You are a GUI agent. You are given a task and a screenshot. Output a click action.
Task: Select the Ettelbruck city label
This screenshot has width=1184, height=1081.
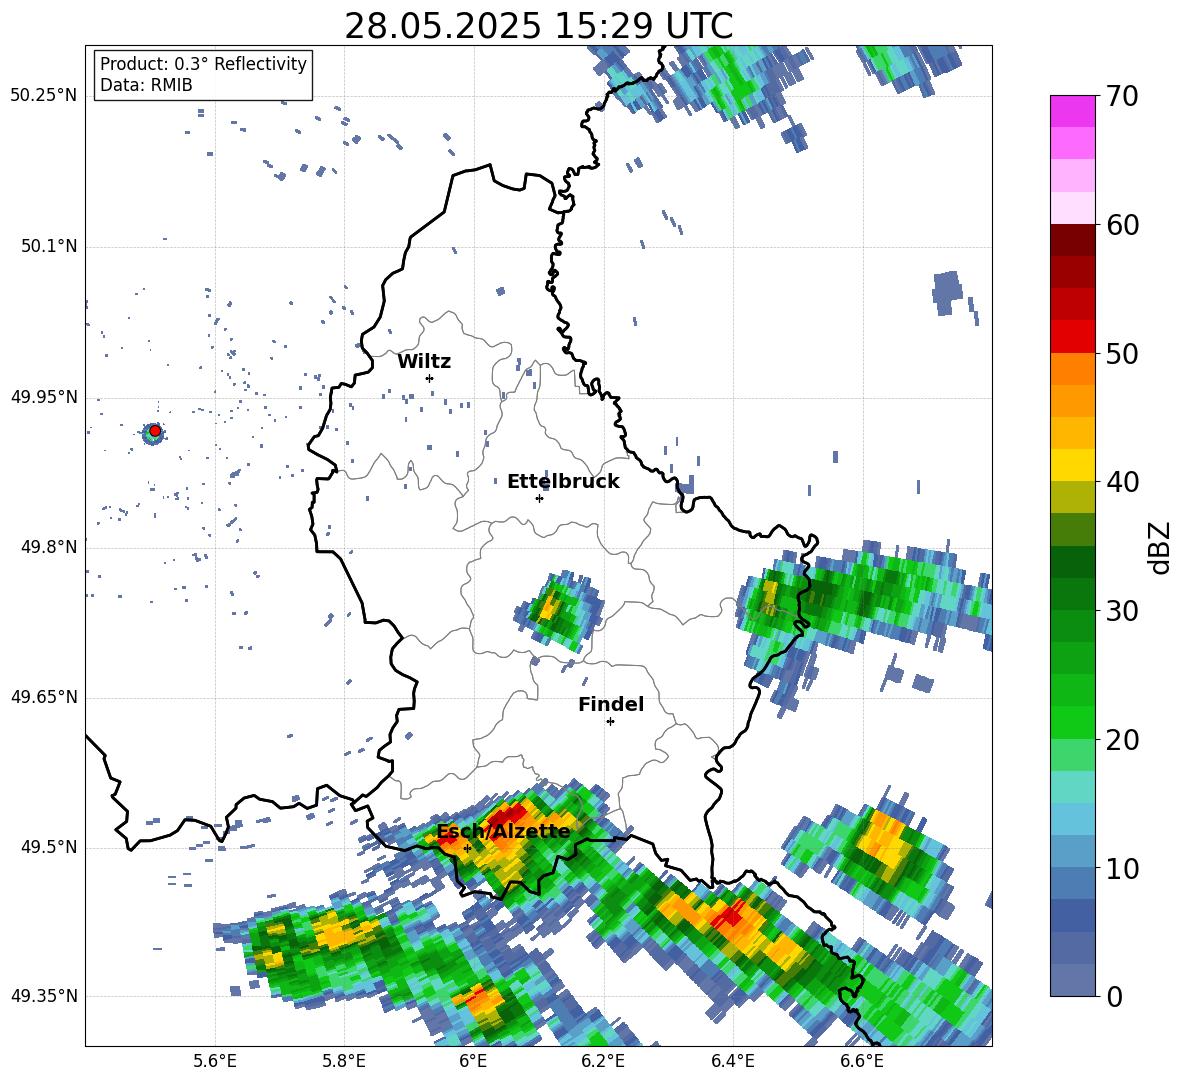(563, 482)
